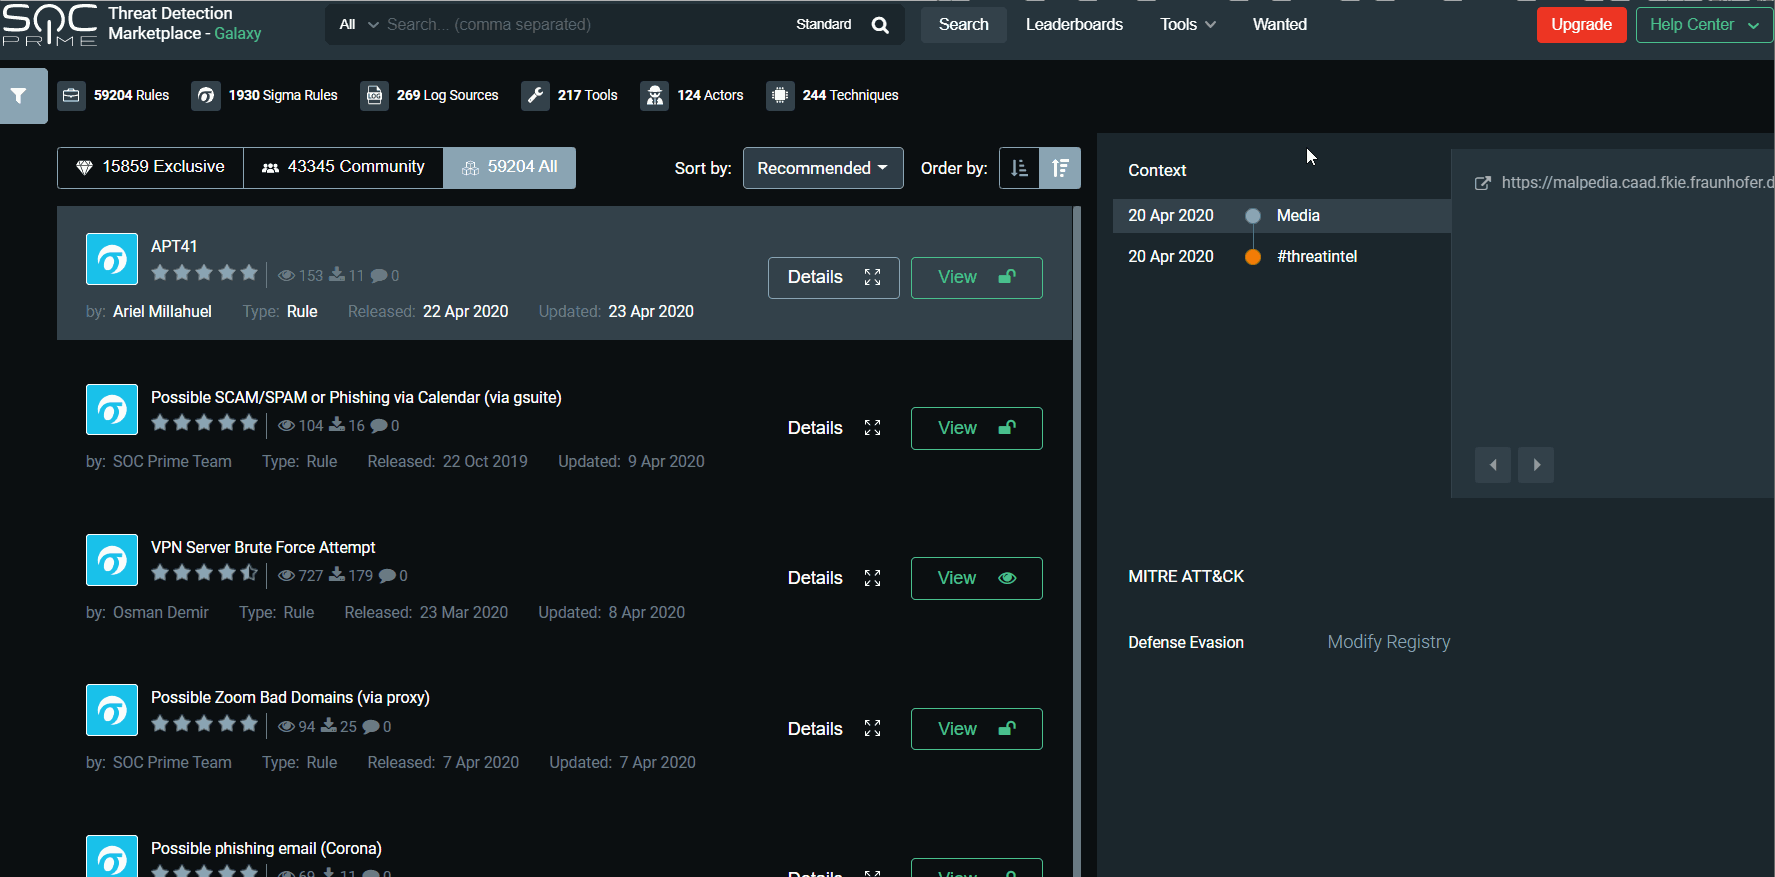Click the star rating of VPN Server Brute Force
This screenshot has width=1775, height=877.
click(x=204, y=573)
